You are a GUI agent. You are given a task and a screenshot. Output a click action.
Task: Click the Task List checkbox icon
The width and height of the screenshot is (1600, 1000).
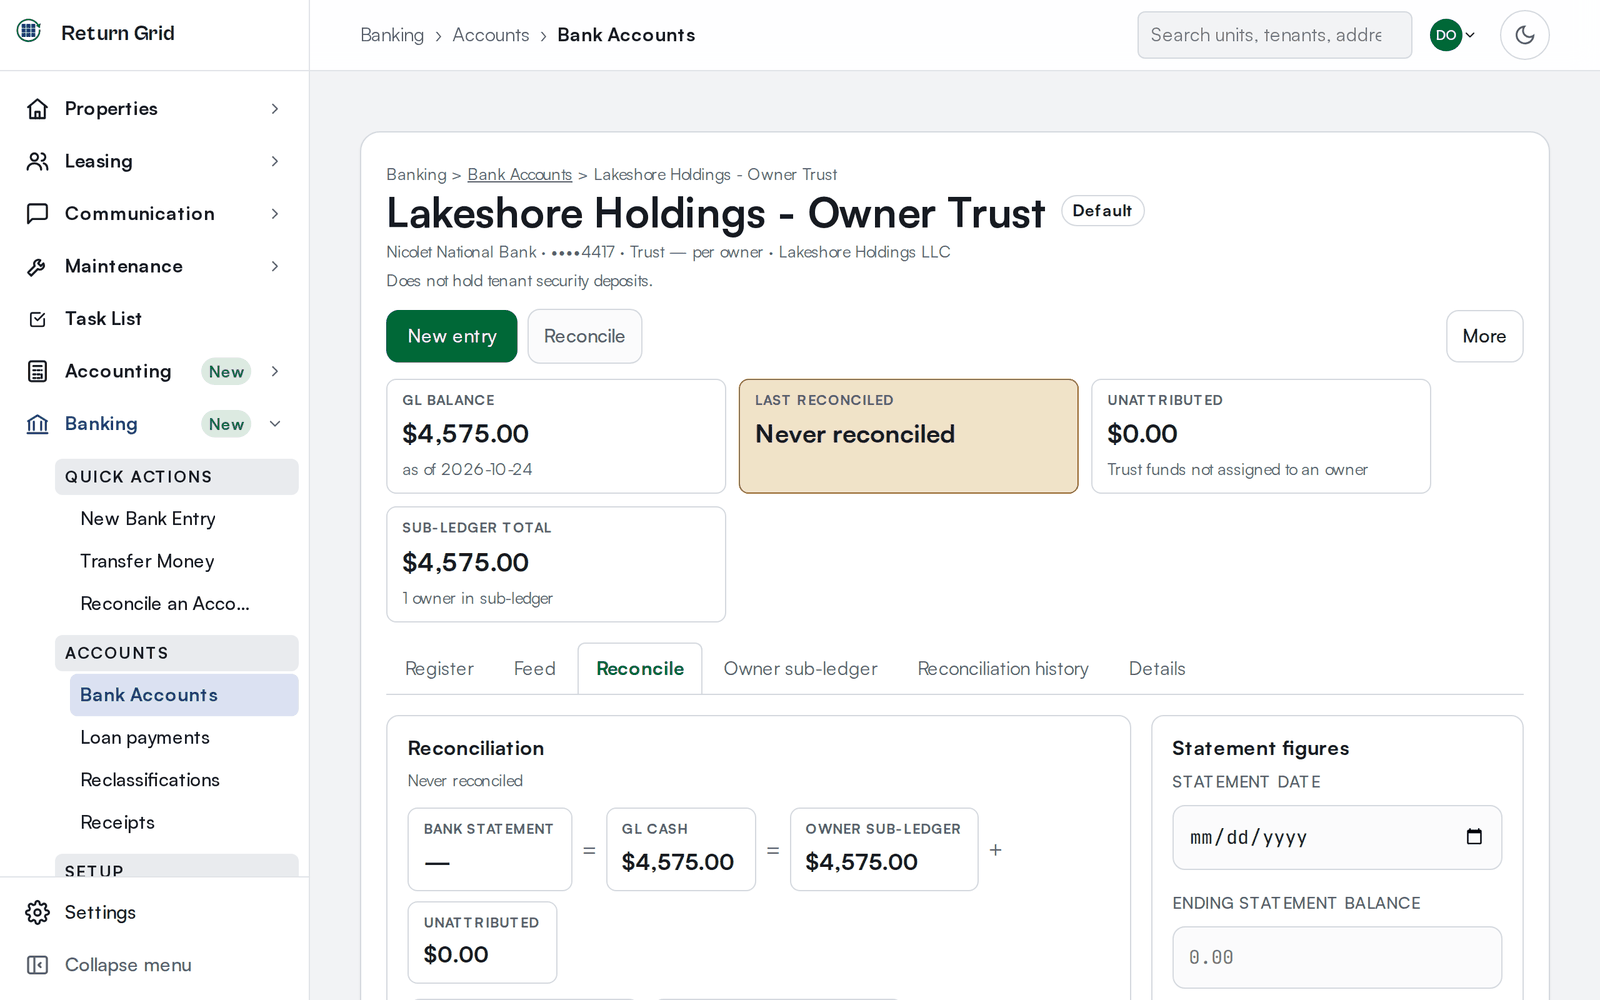[37, 319]
